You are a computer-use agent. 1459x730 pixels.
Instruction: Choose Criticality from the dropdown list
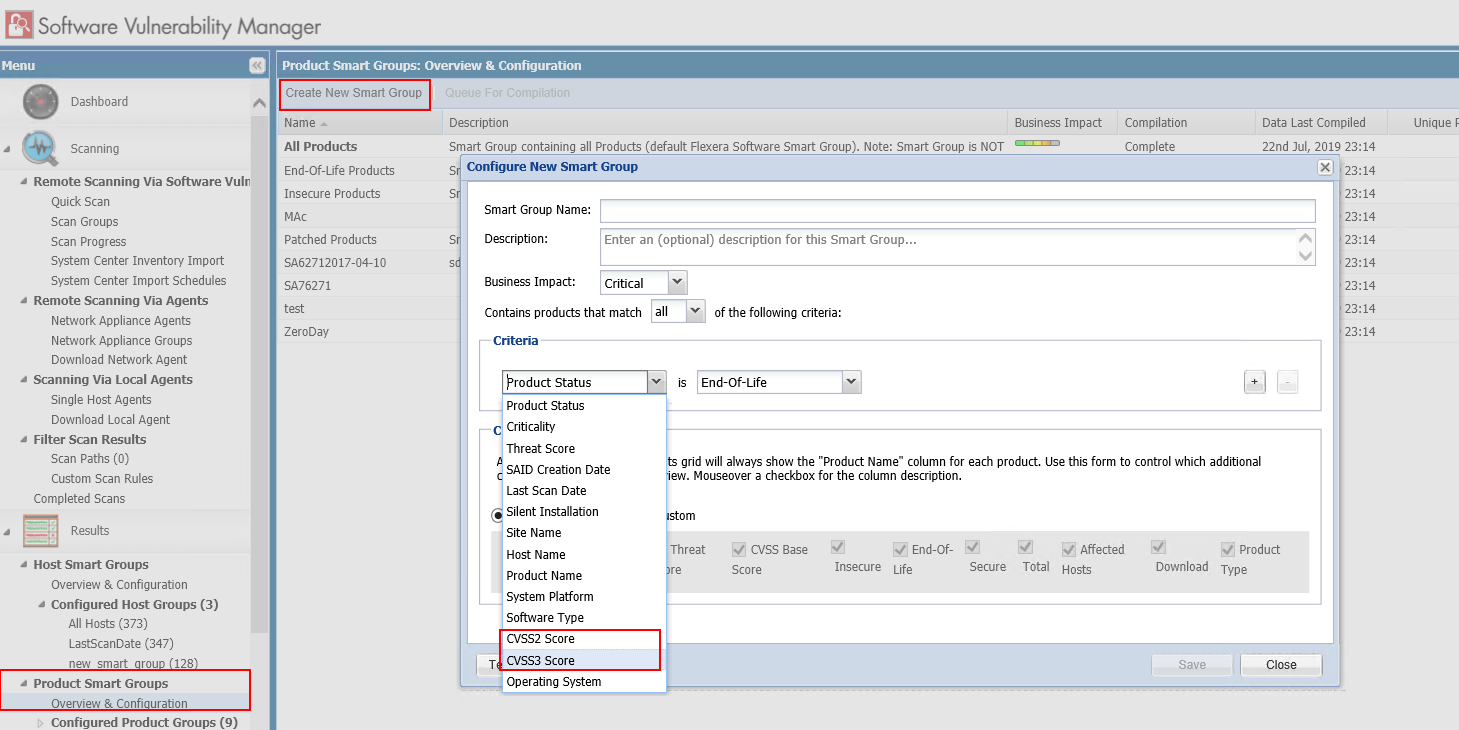coord(584,427)
